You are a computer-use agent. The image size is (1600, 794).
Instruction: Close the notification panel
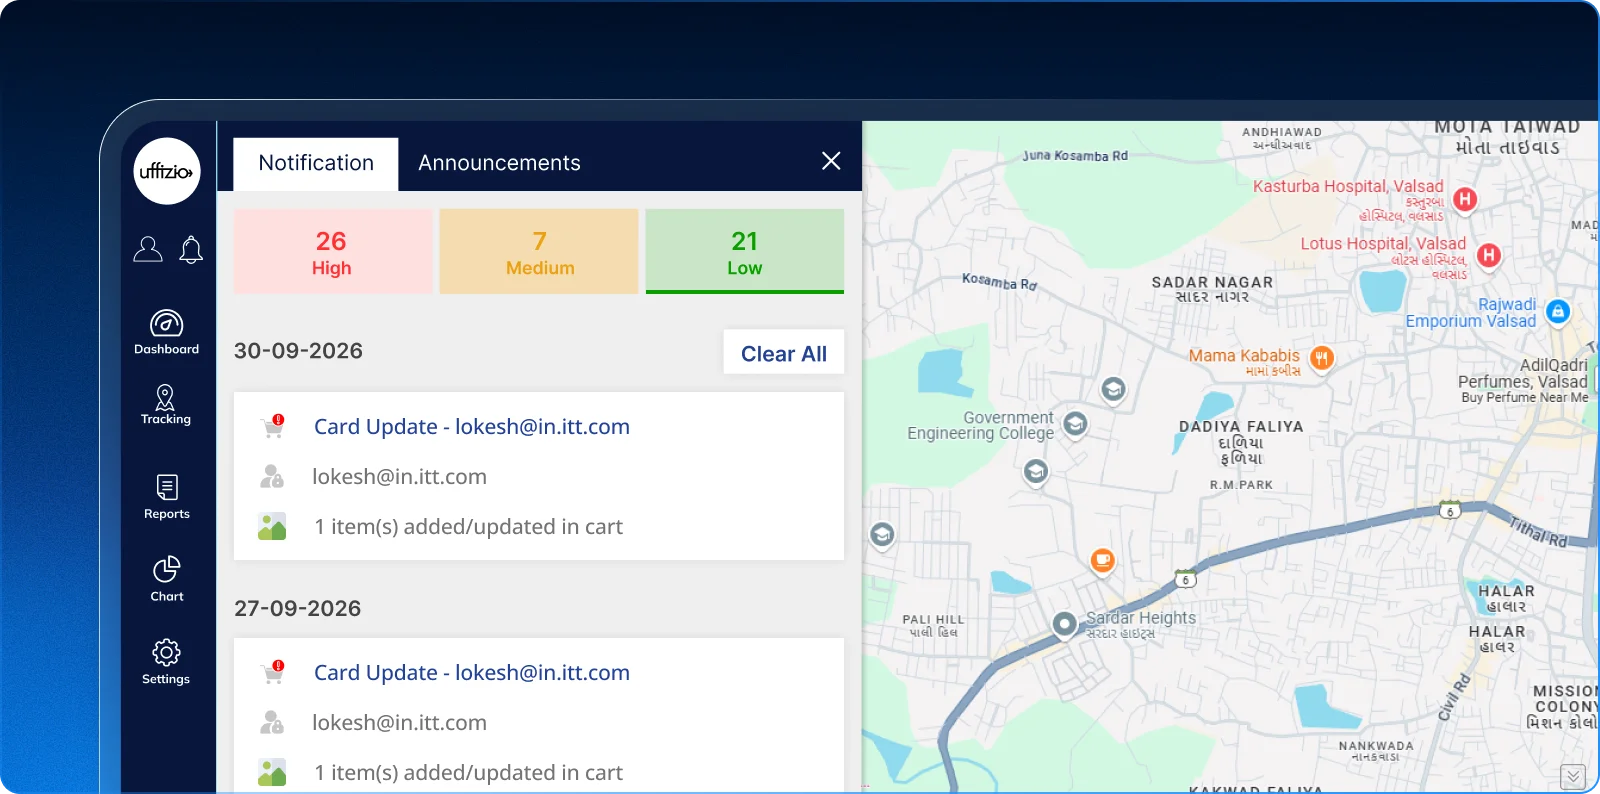point(831,161)
